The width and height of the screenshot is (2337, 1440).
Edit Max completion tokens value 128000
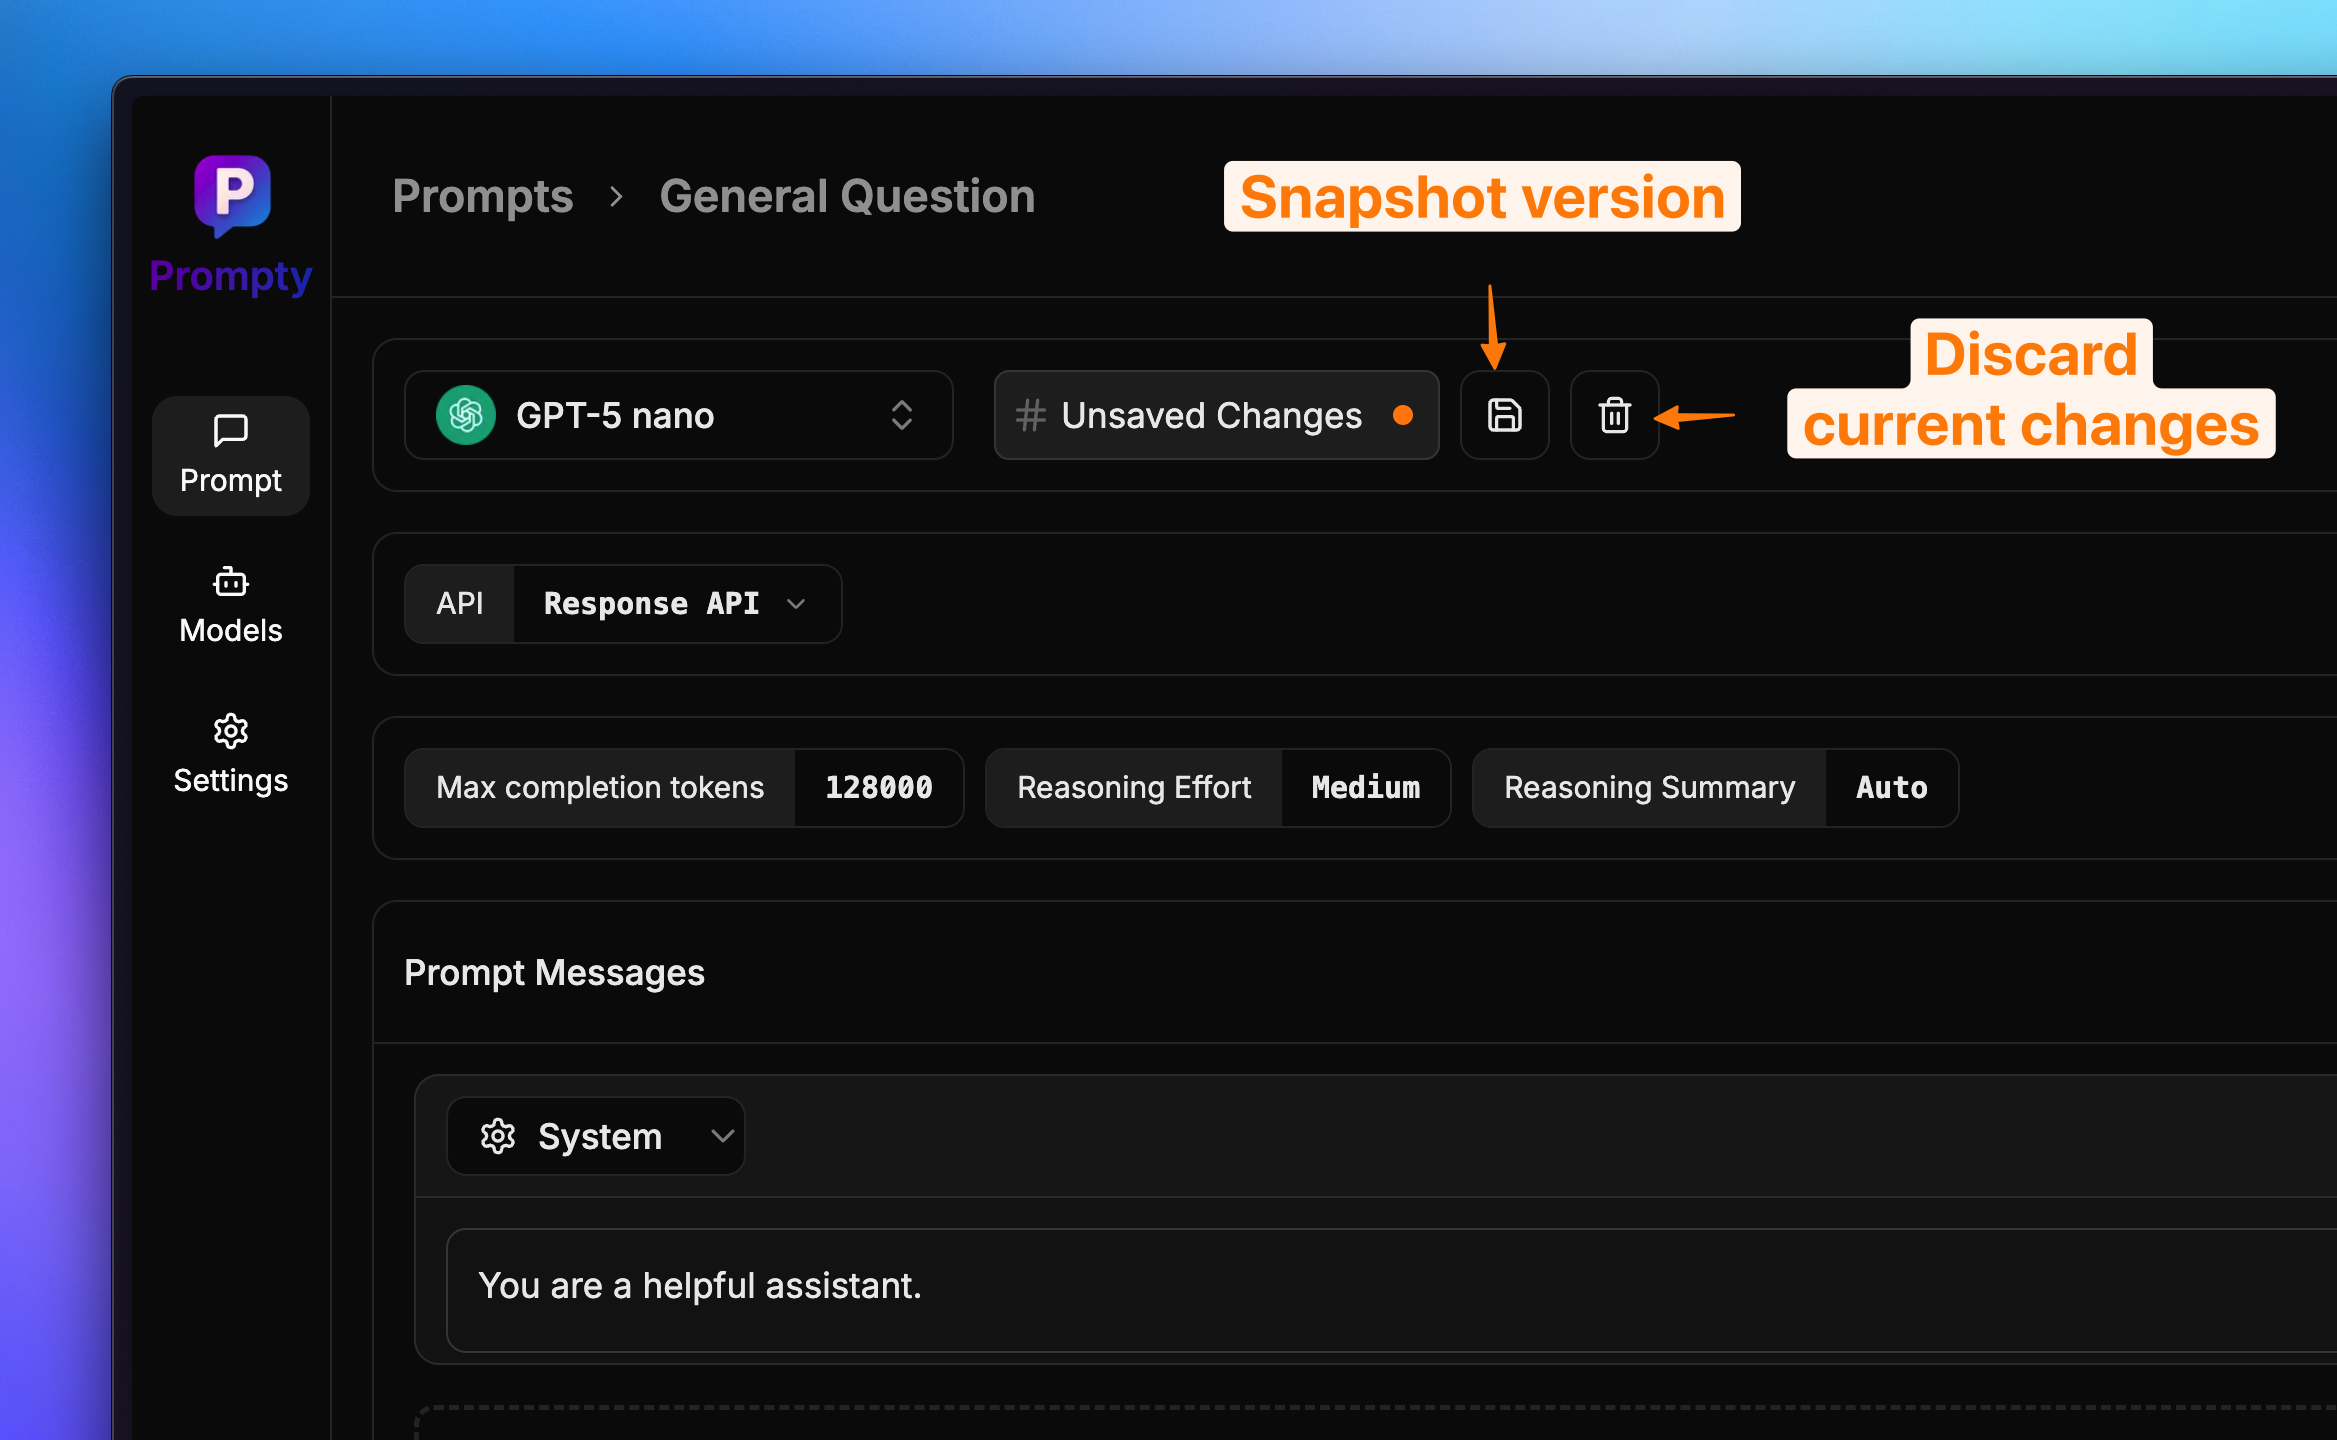coord(878,788)
